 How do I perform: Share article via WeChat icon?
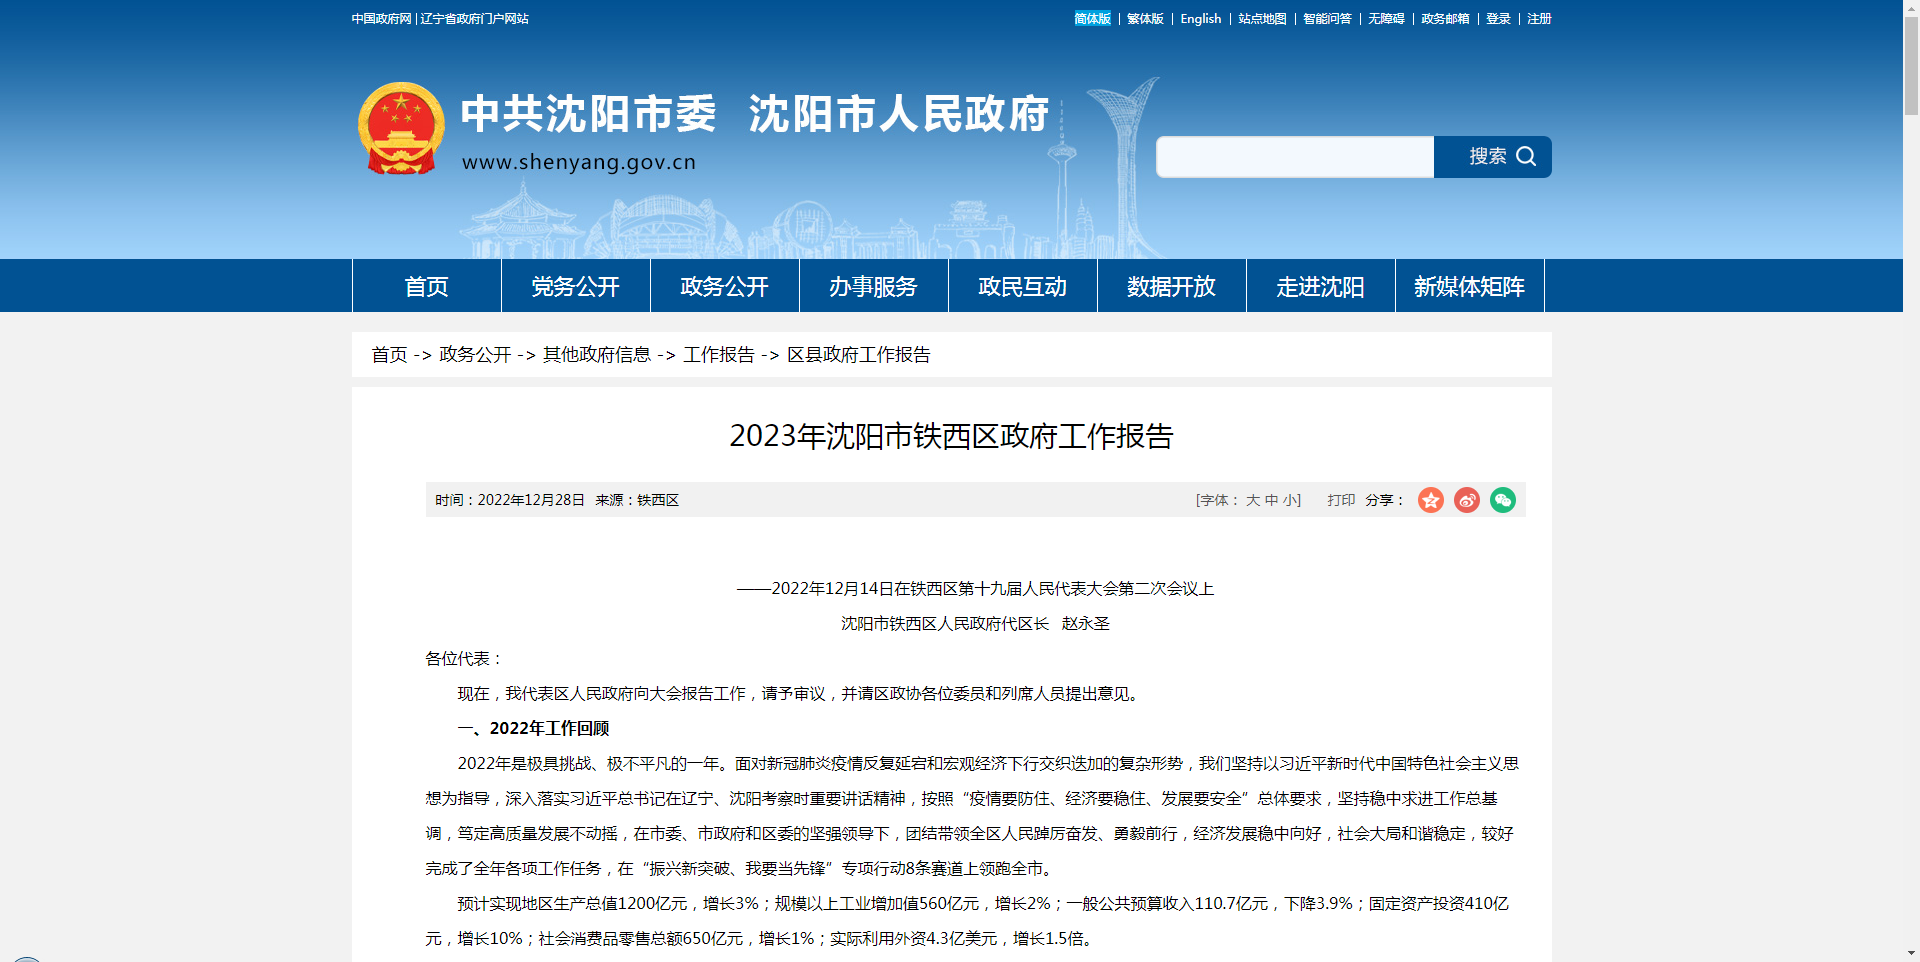pos(1503,500)
